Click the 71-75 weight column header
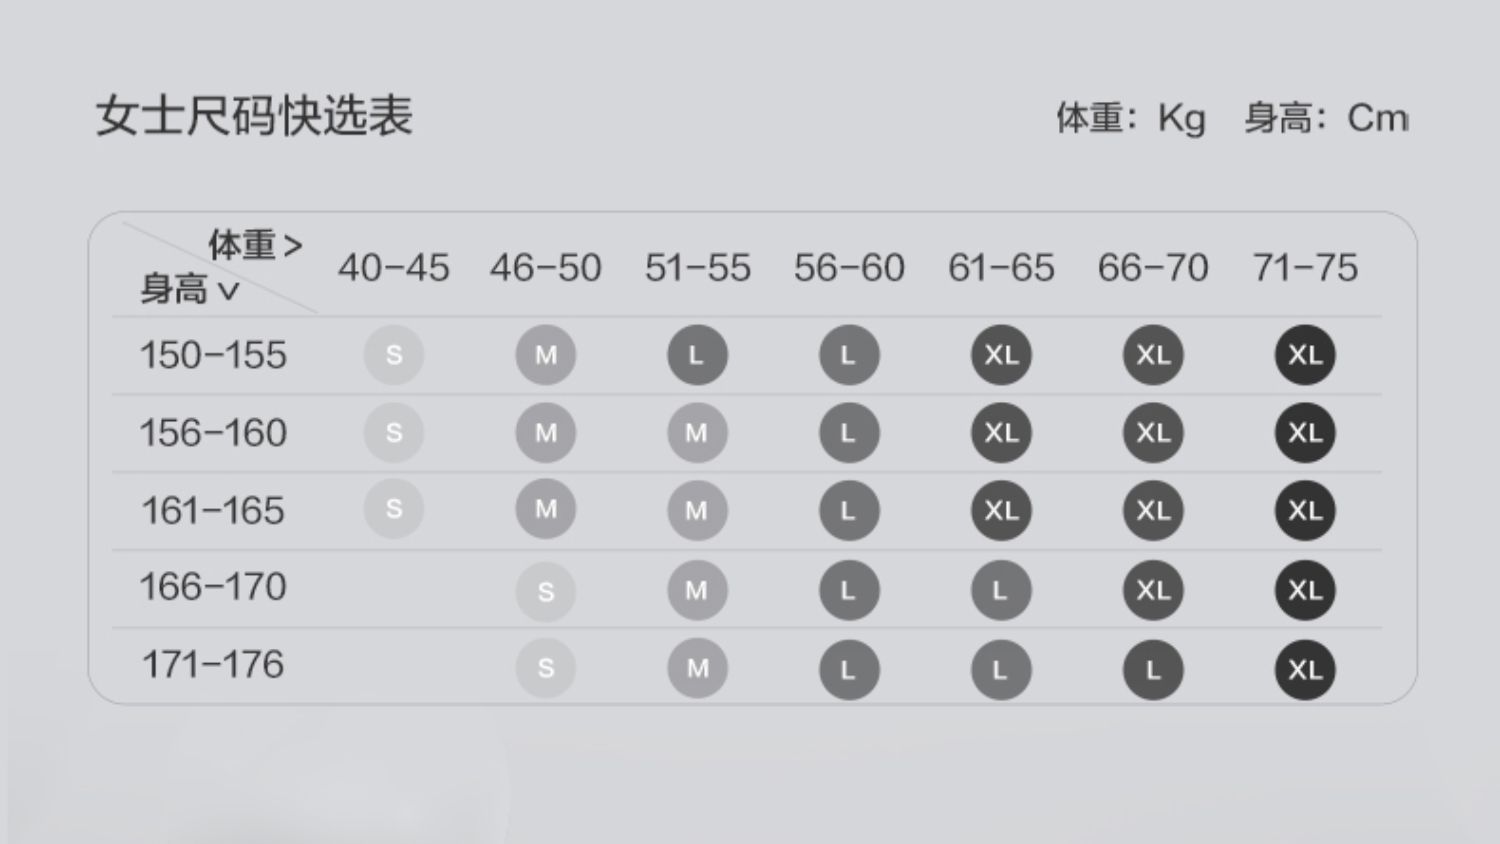Viewport: 1500px width, 844px height. (x=1305, y=268)
